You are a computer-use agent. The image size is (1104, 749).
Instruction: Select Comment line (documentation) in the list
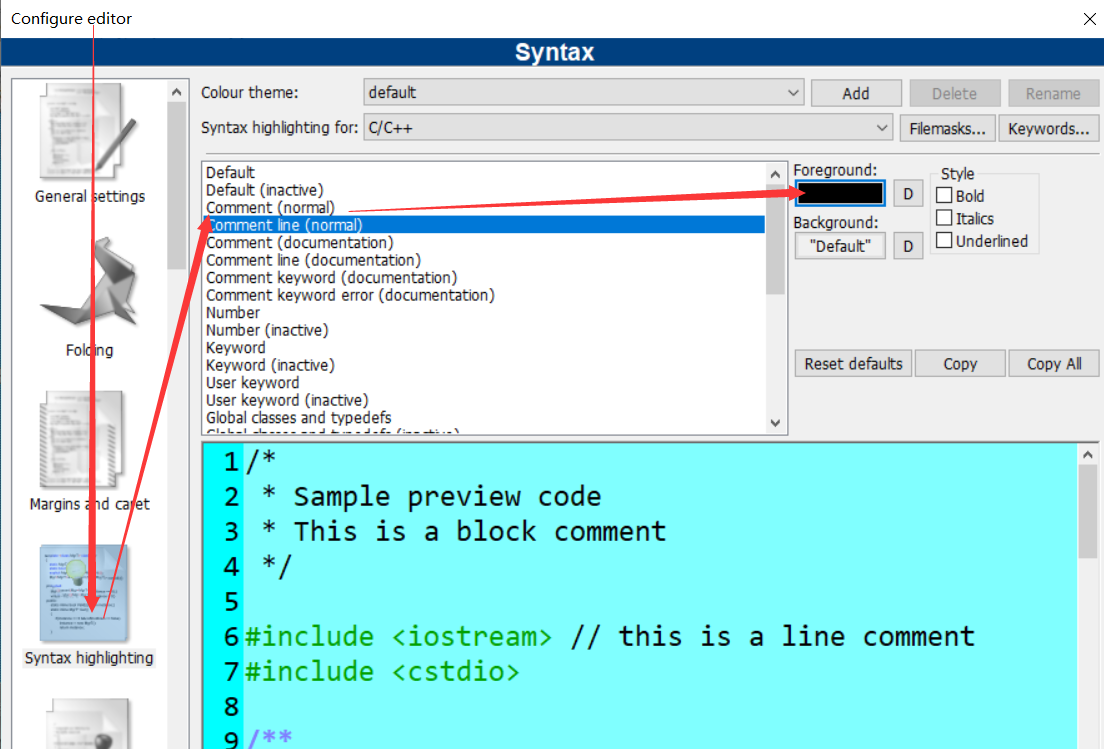click(484, 260)
